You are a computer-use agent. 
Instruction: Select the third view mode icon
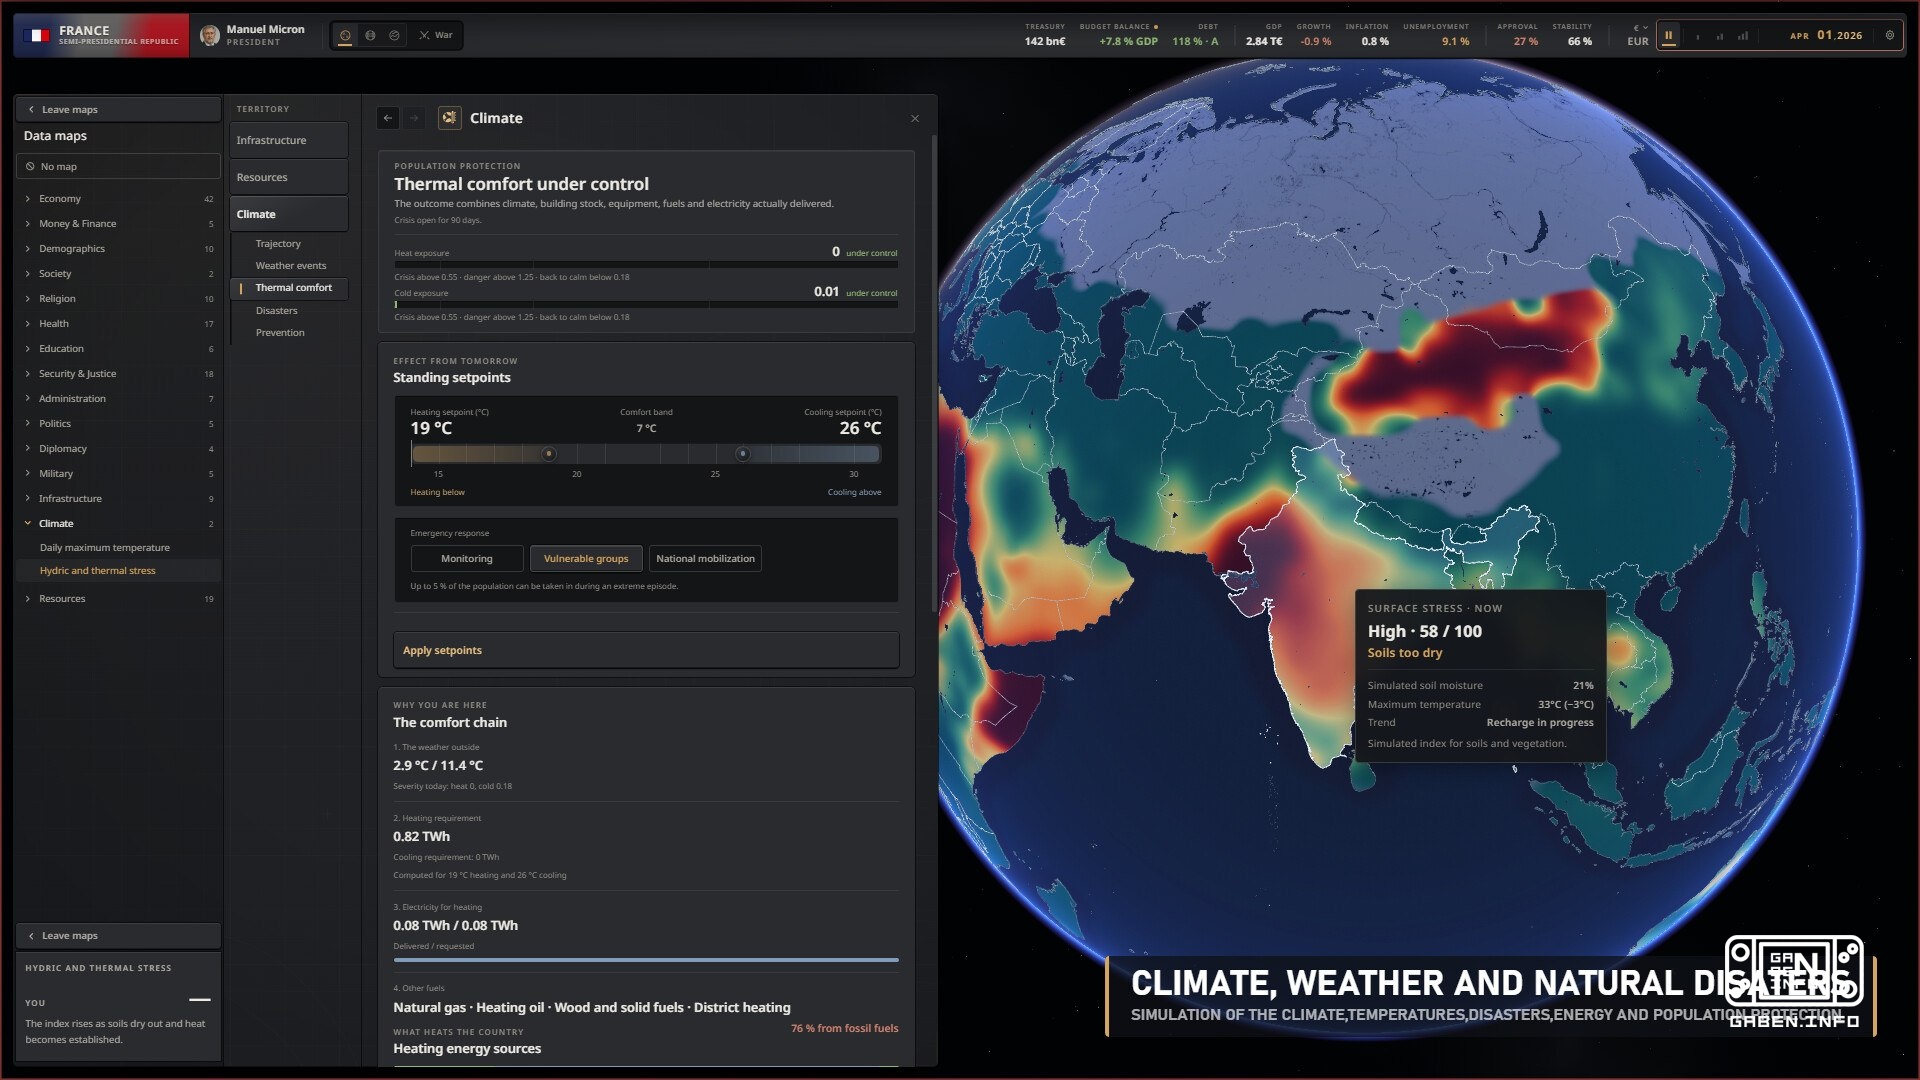click(x=394, y=35)
